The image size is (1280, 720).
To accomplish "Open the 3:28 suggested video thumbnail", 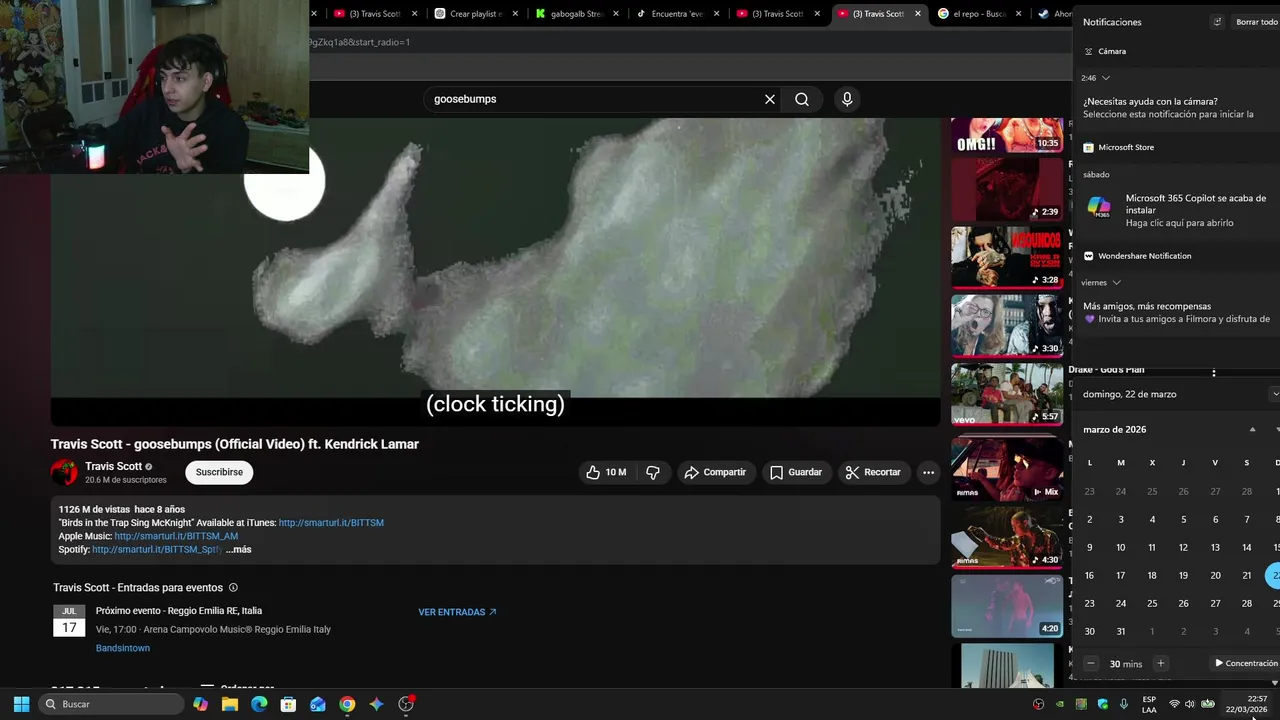I will tap(1007, 257).
